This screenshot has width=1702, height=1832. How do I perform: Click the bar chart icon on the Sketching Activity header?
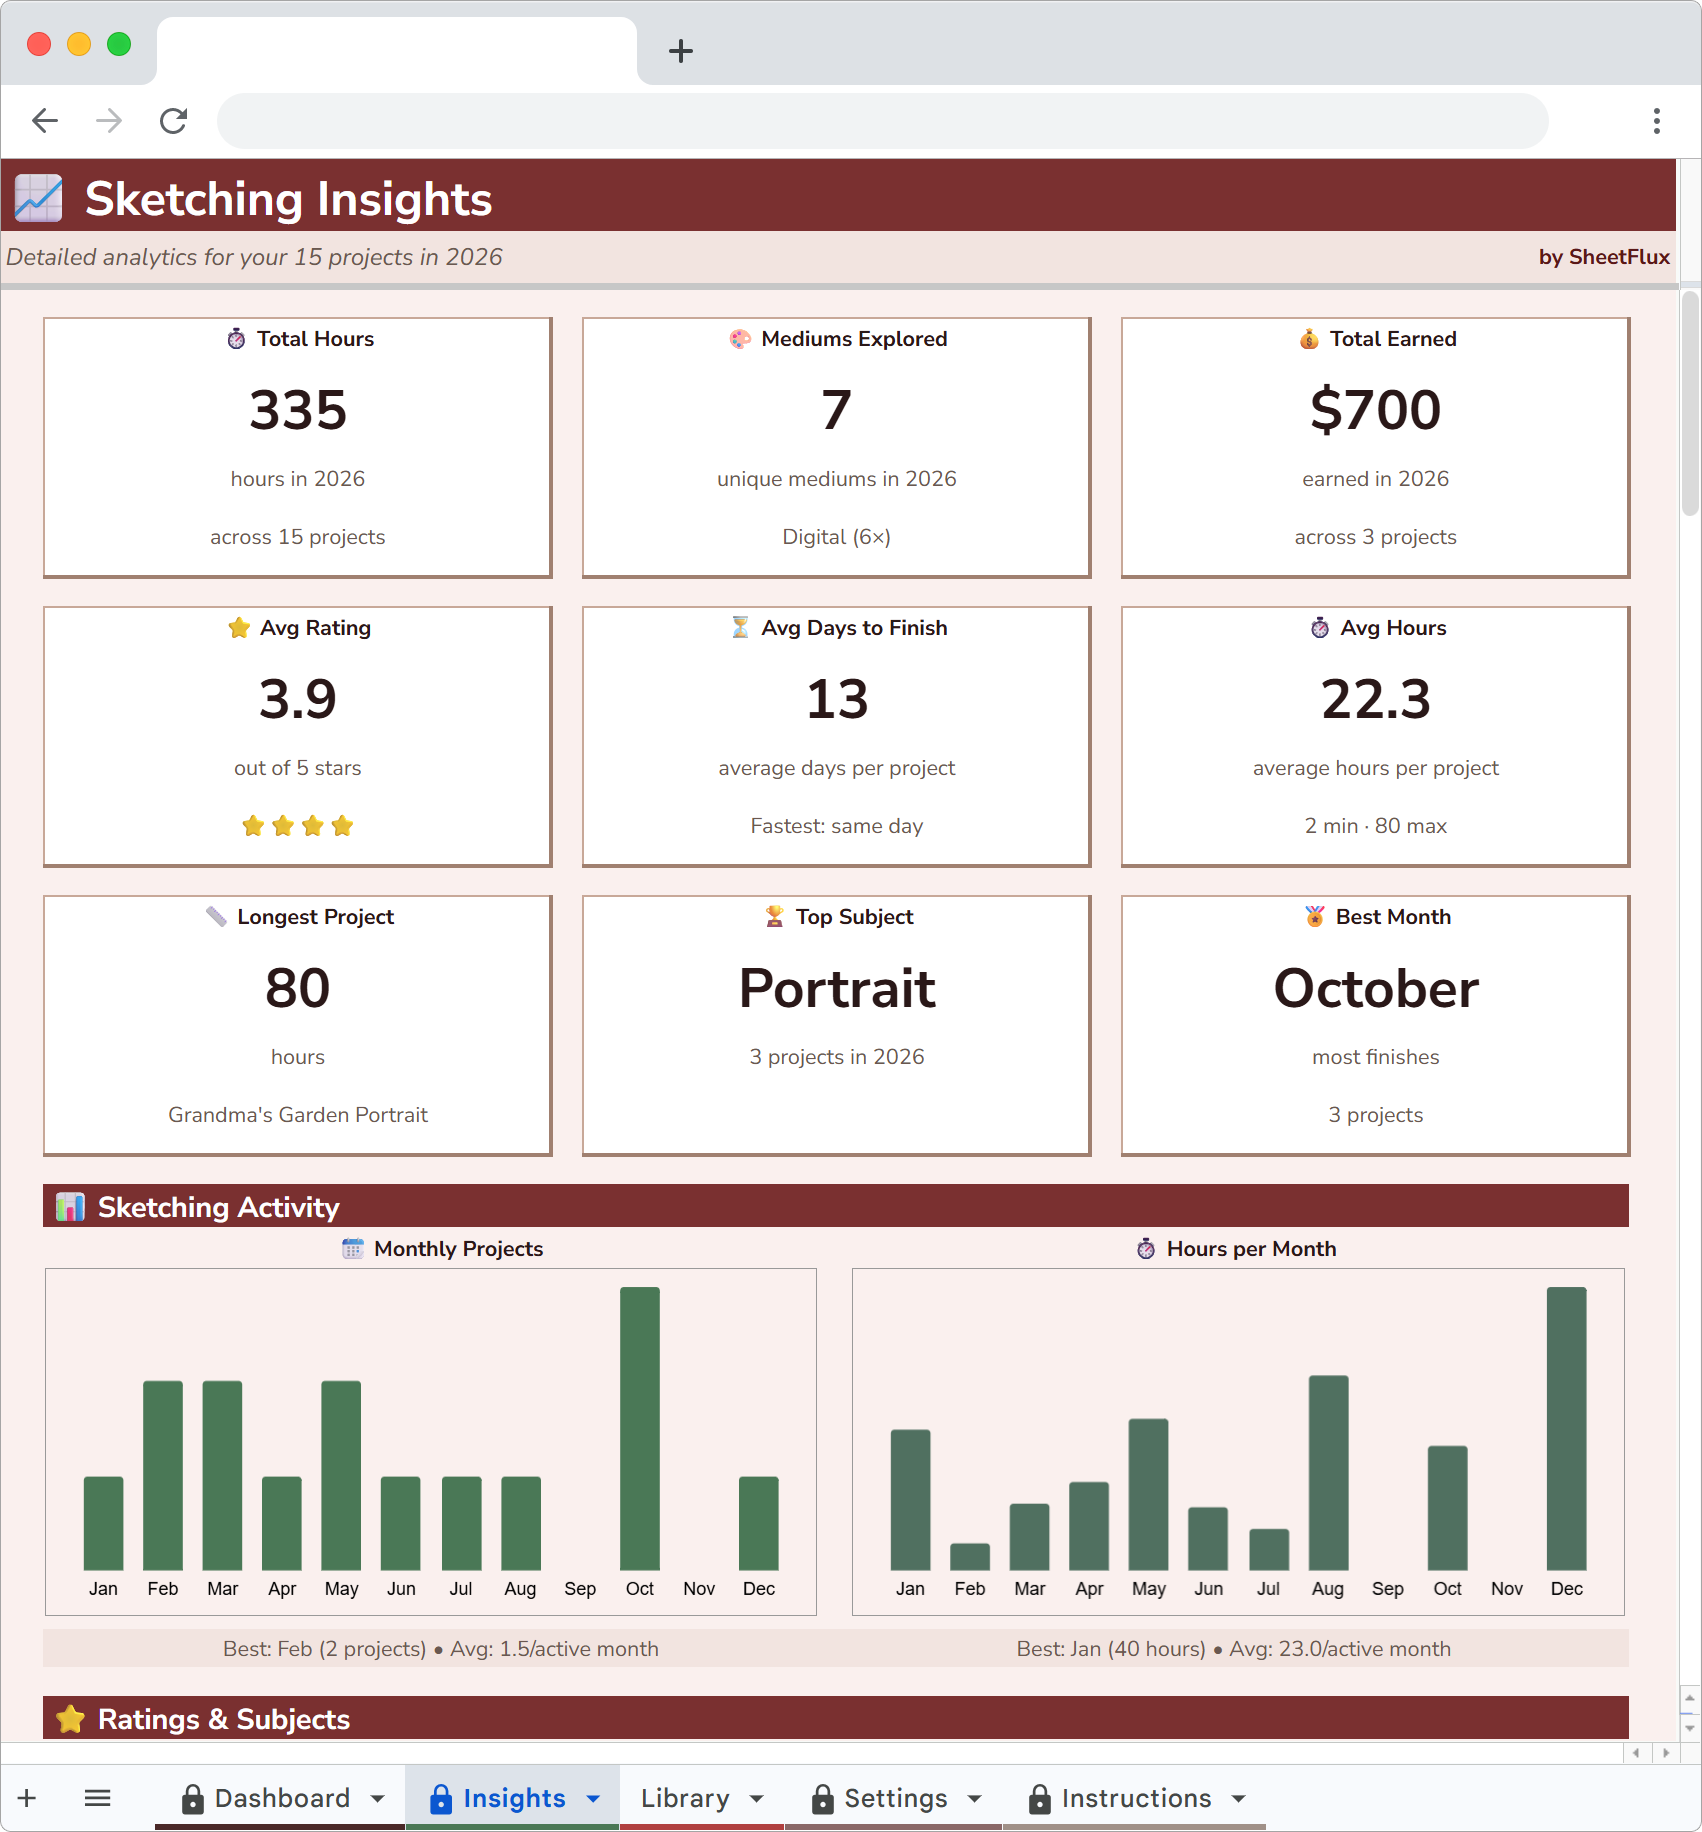click(70, 1207)
